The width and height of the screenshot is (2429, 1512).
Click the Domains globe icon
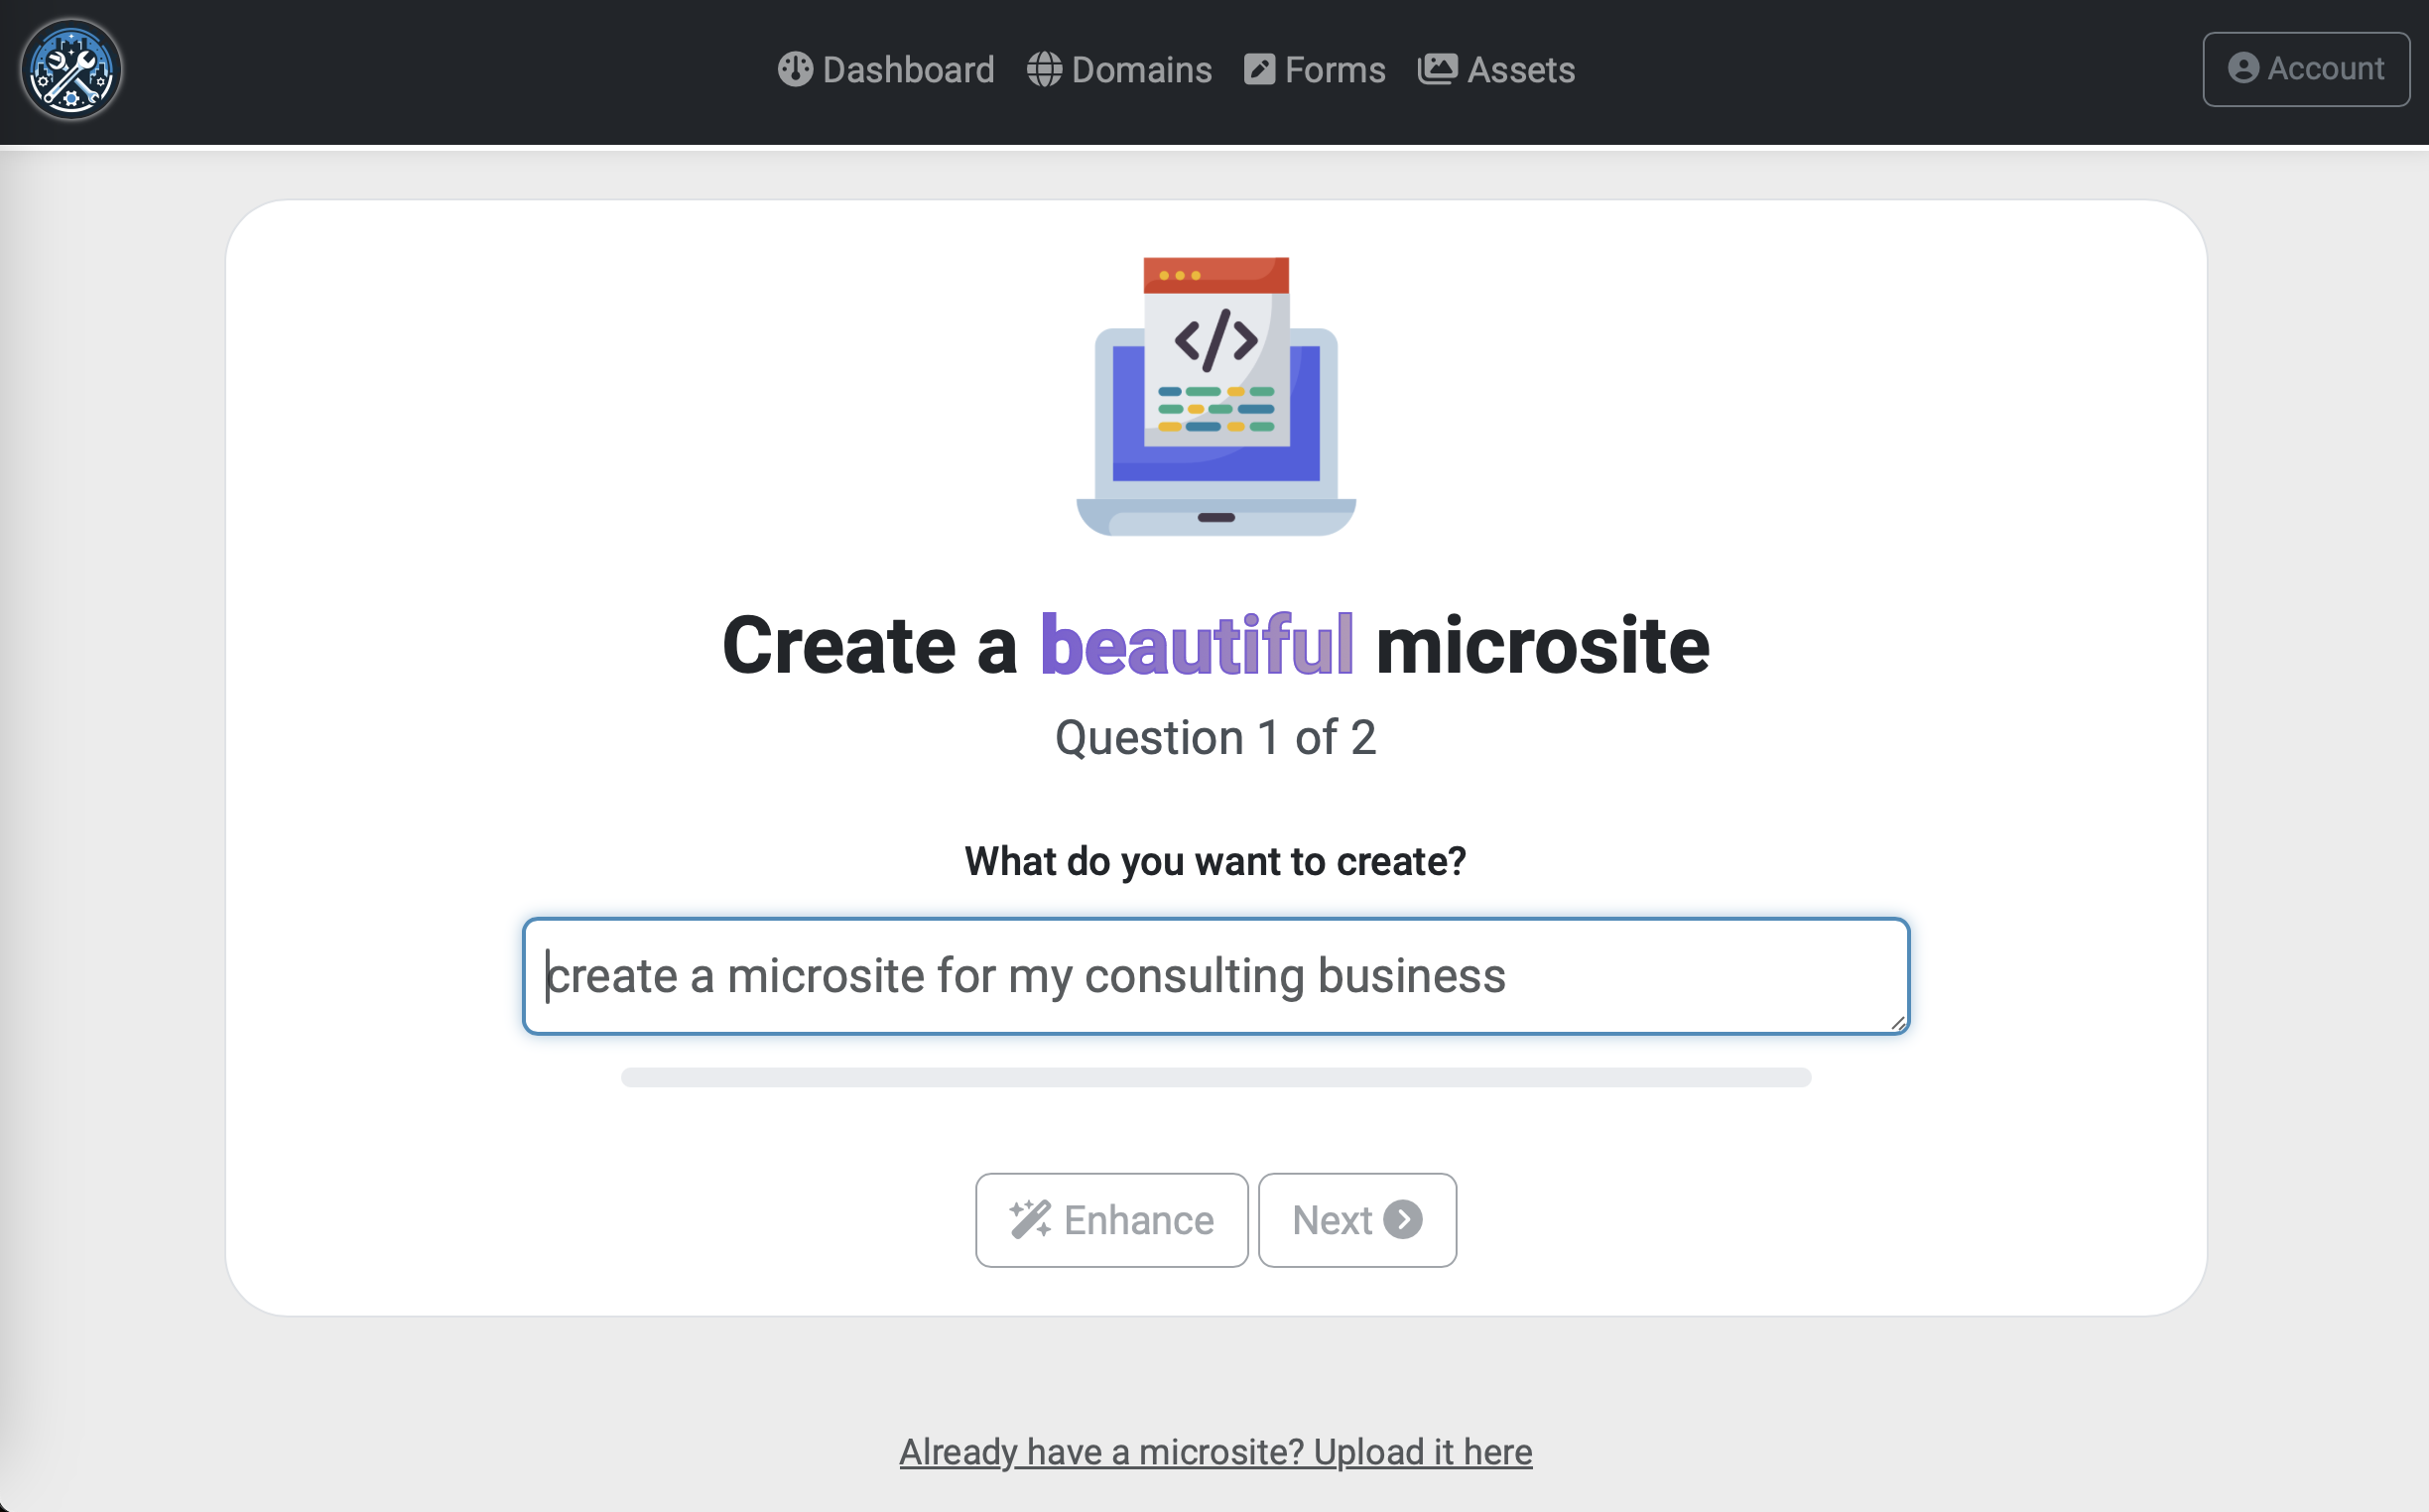(x=1044, y=70)
